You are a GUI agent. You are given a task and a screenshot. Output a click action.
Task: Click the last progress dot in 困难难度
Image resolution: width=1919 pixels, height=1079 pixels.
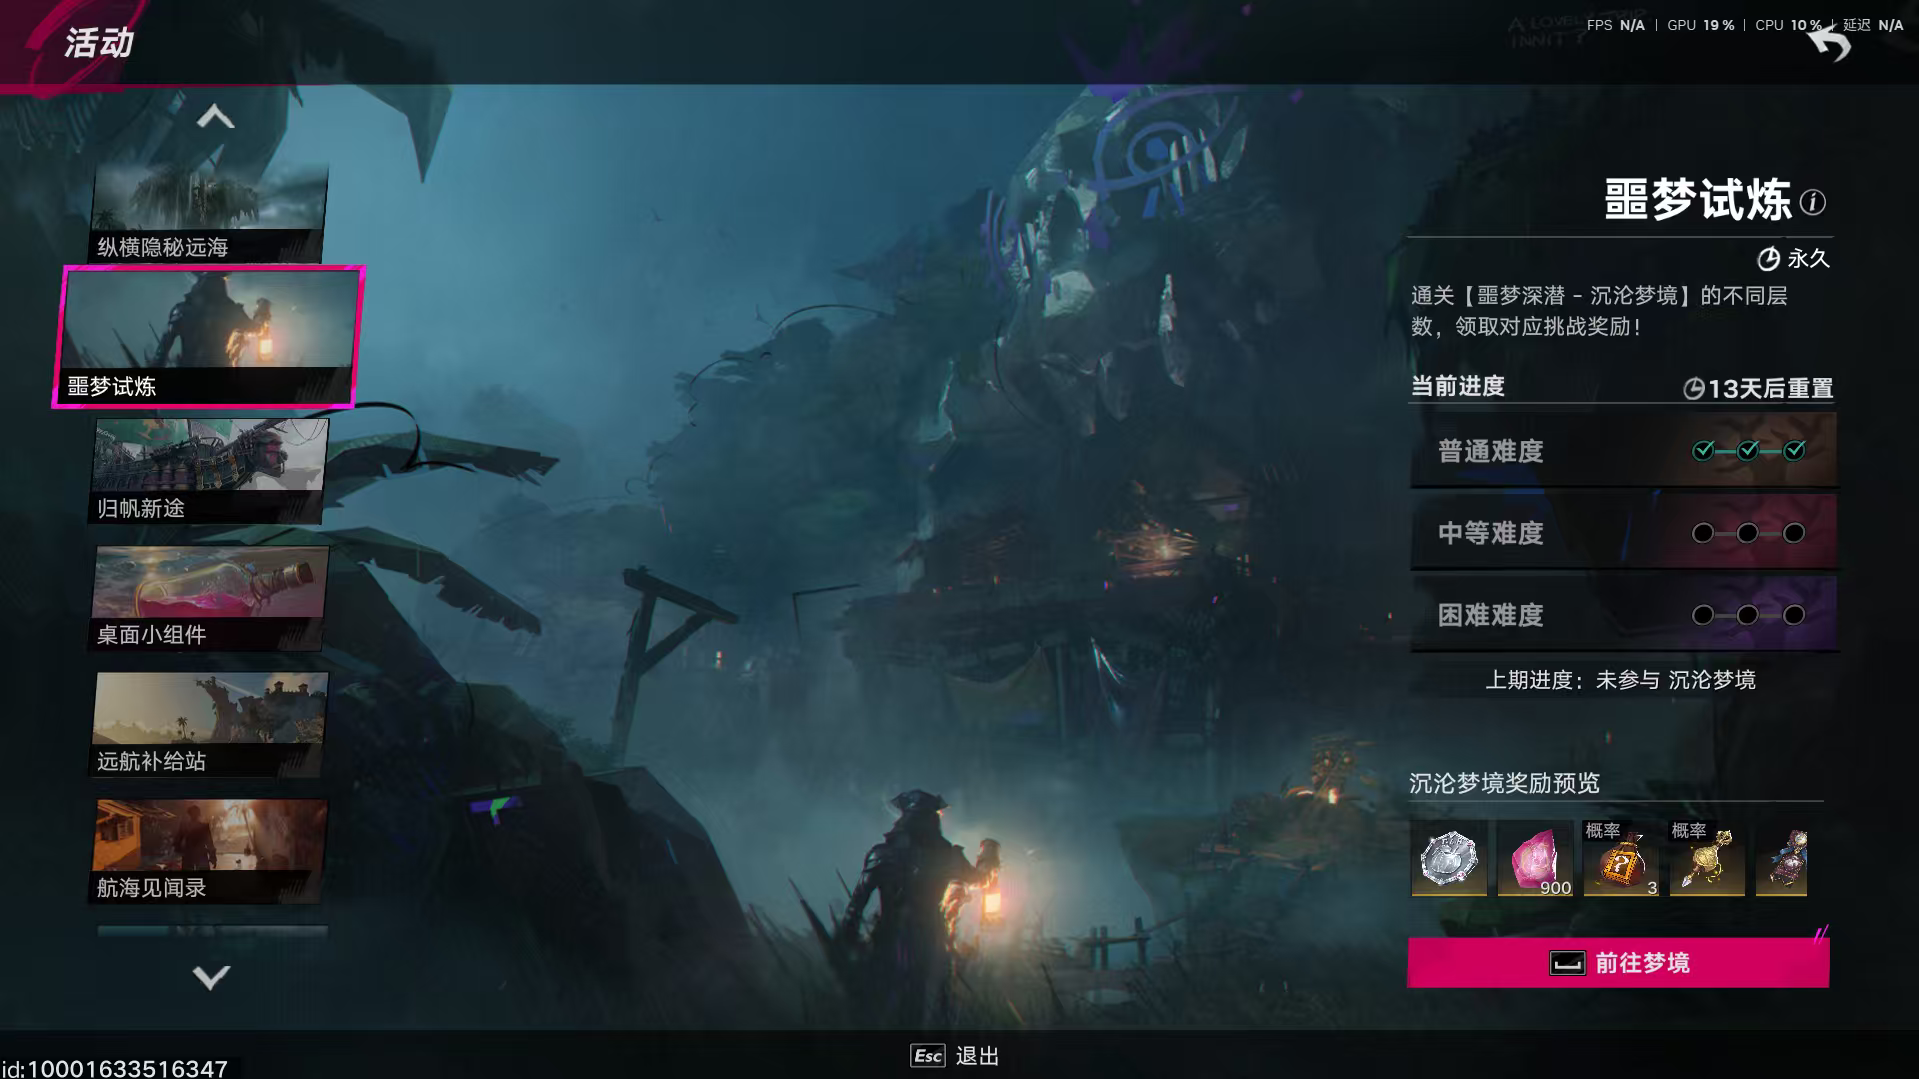(x=1794, y=615)
